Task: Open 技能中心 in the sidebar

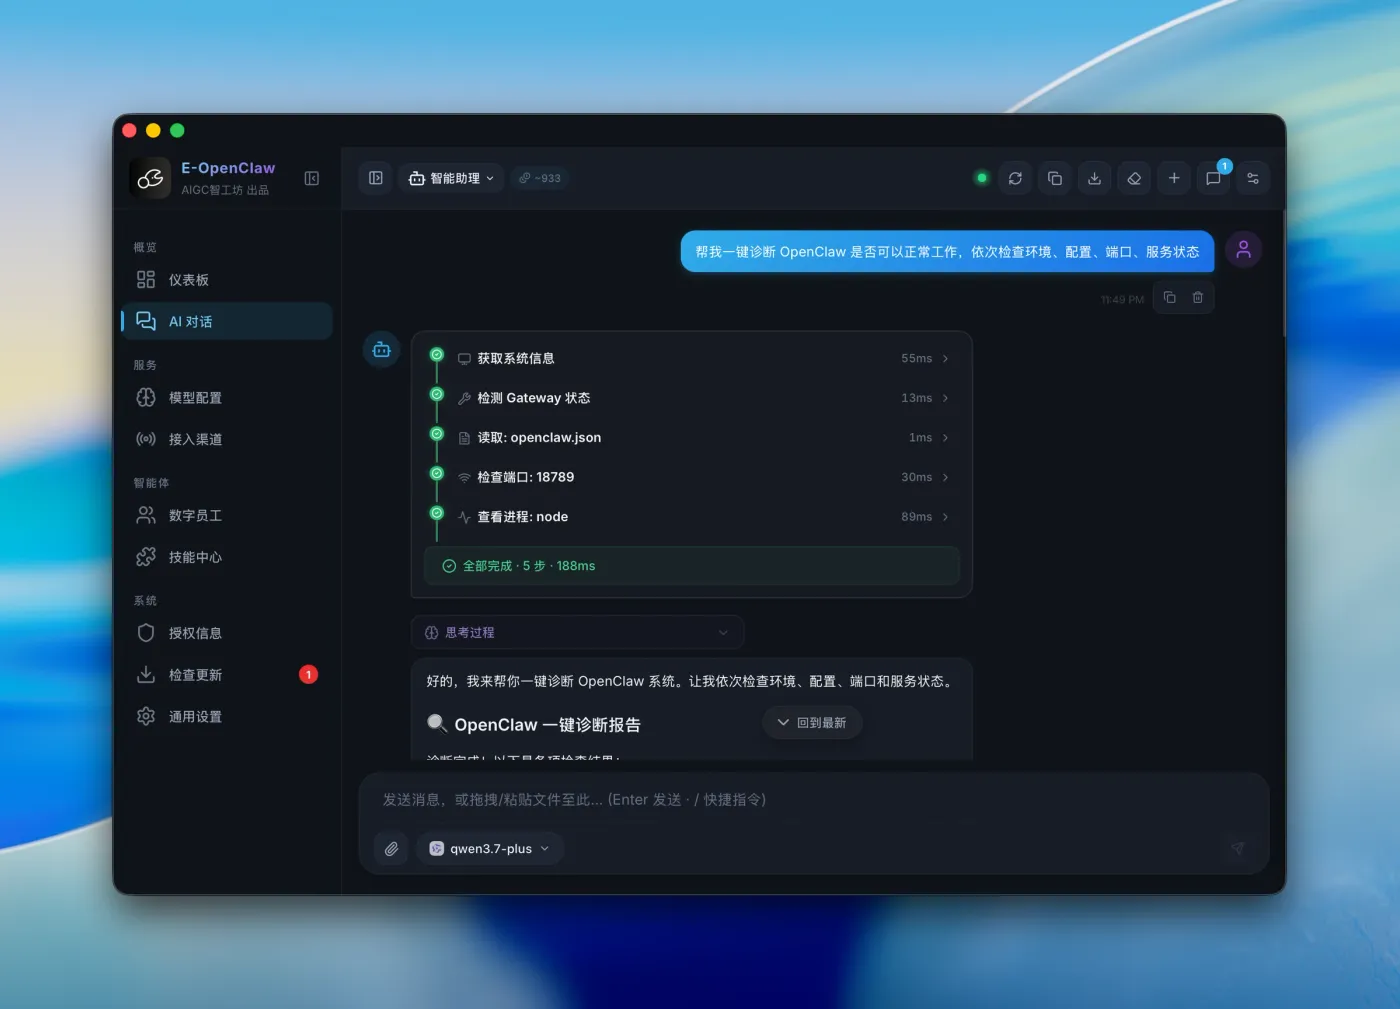Action: [227, 557]
